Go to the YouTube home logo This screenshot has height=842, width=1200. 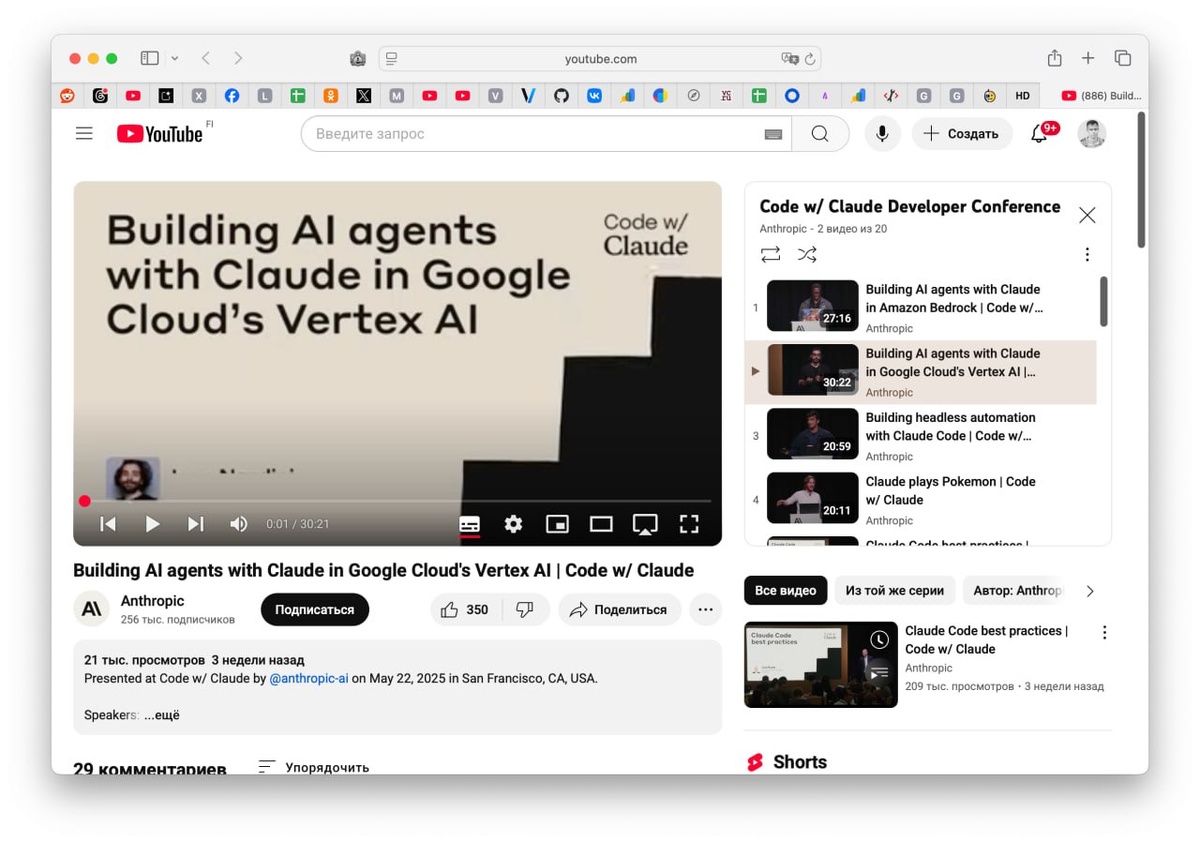(x=160, y=134)
